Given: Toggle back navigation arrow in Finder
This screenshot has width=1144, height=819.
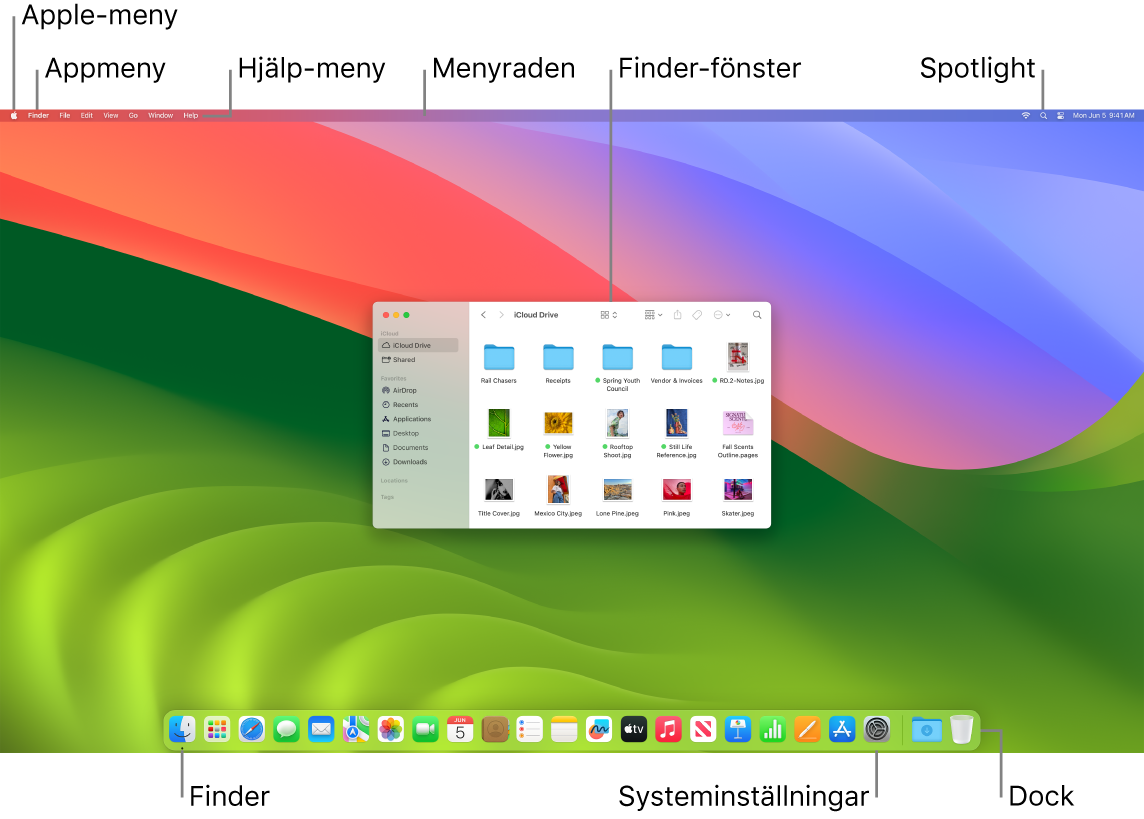Looking at the screenshot, I should pyautogui.click(x=483, y=314).
